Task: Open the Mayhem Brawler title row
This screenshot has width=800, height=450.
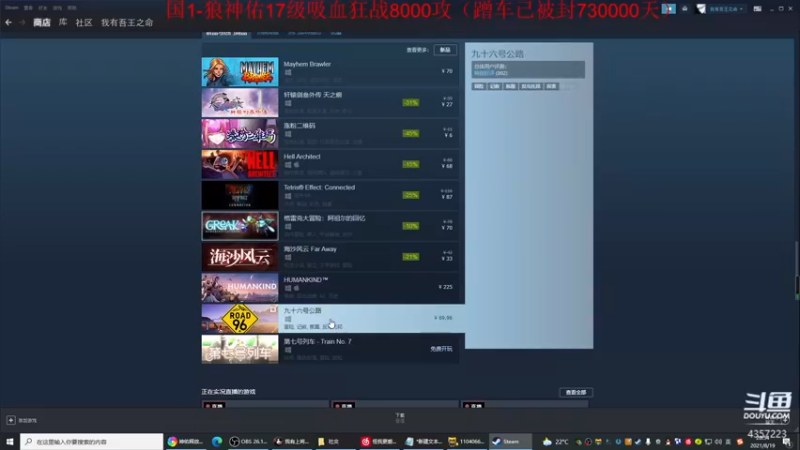Action: 330,71
